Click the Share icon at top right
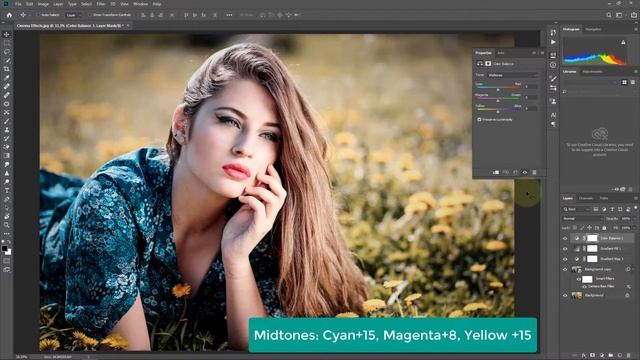The width and height of the screenshot is (640, 360). coord(634,15)
